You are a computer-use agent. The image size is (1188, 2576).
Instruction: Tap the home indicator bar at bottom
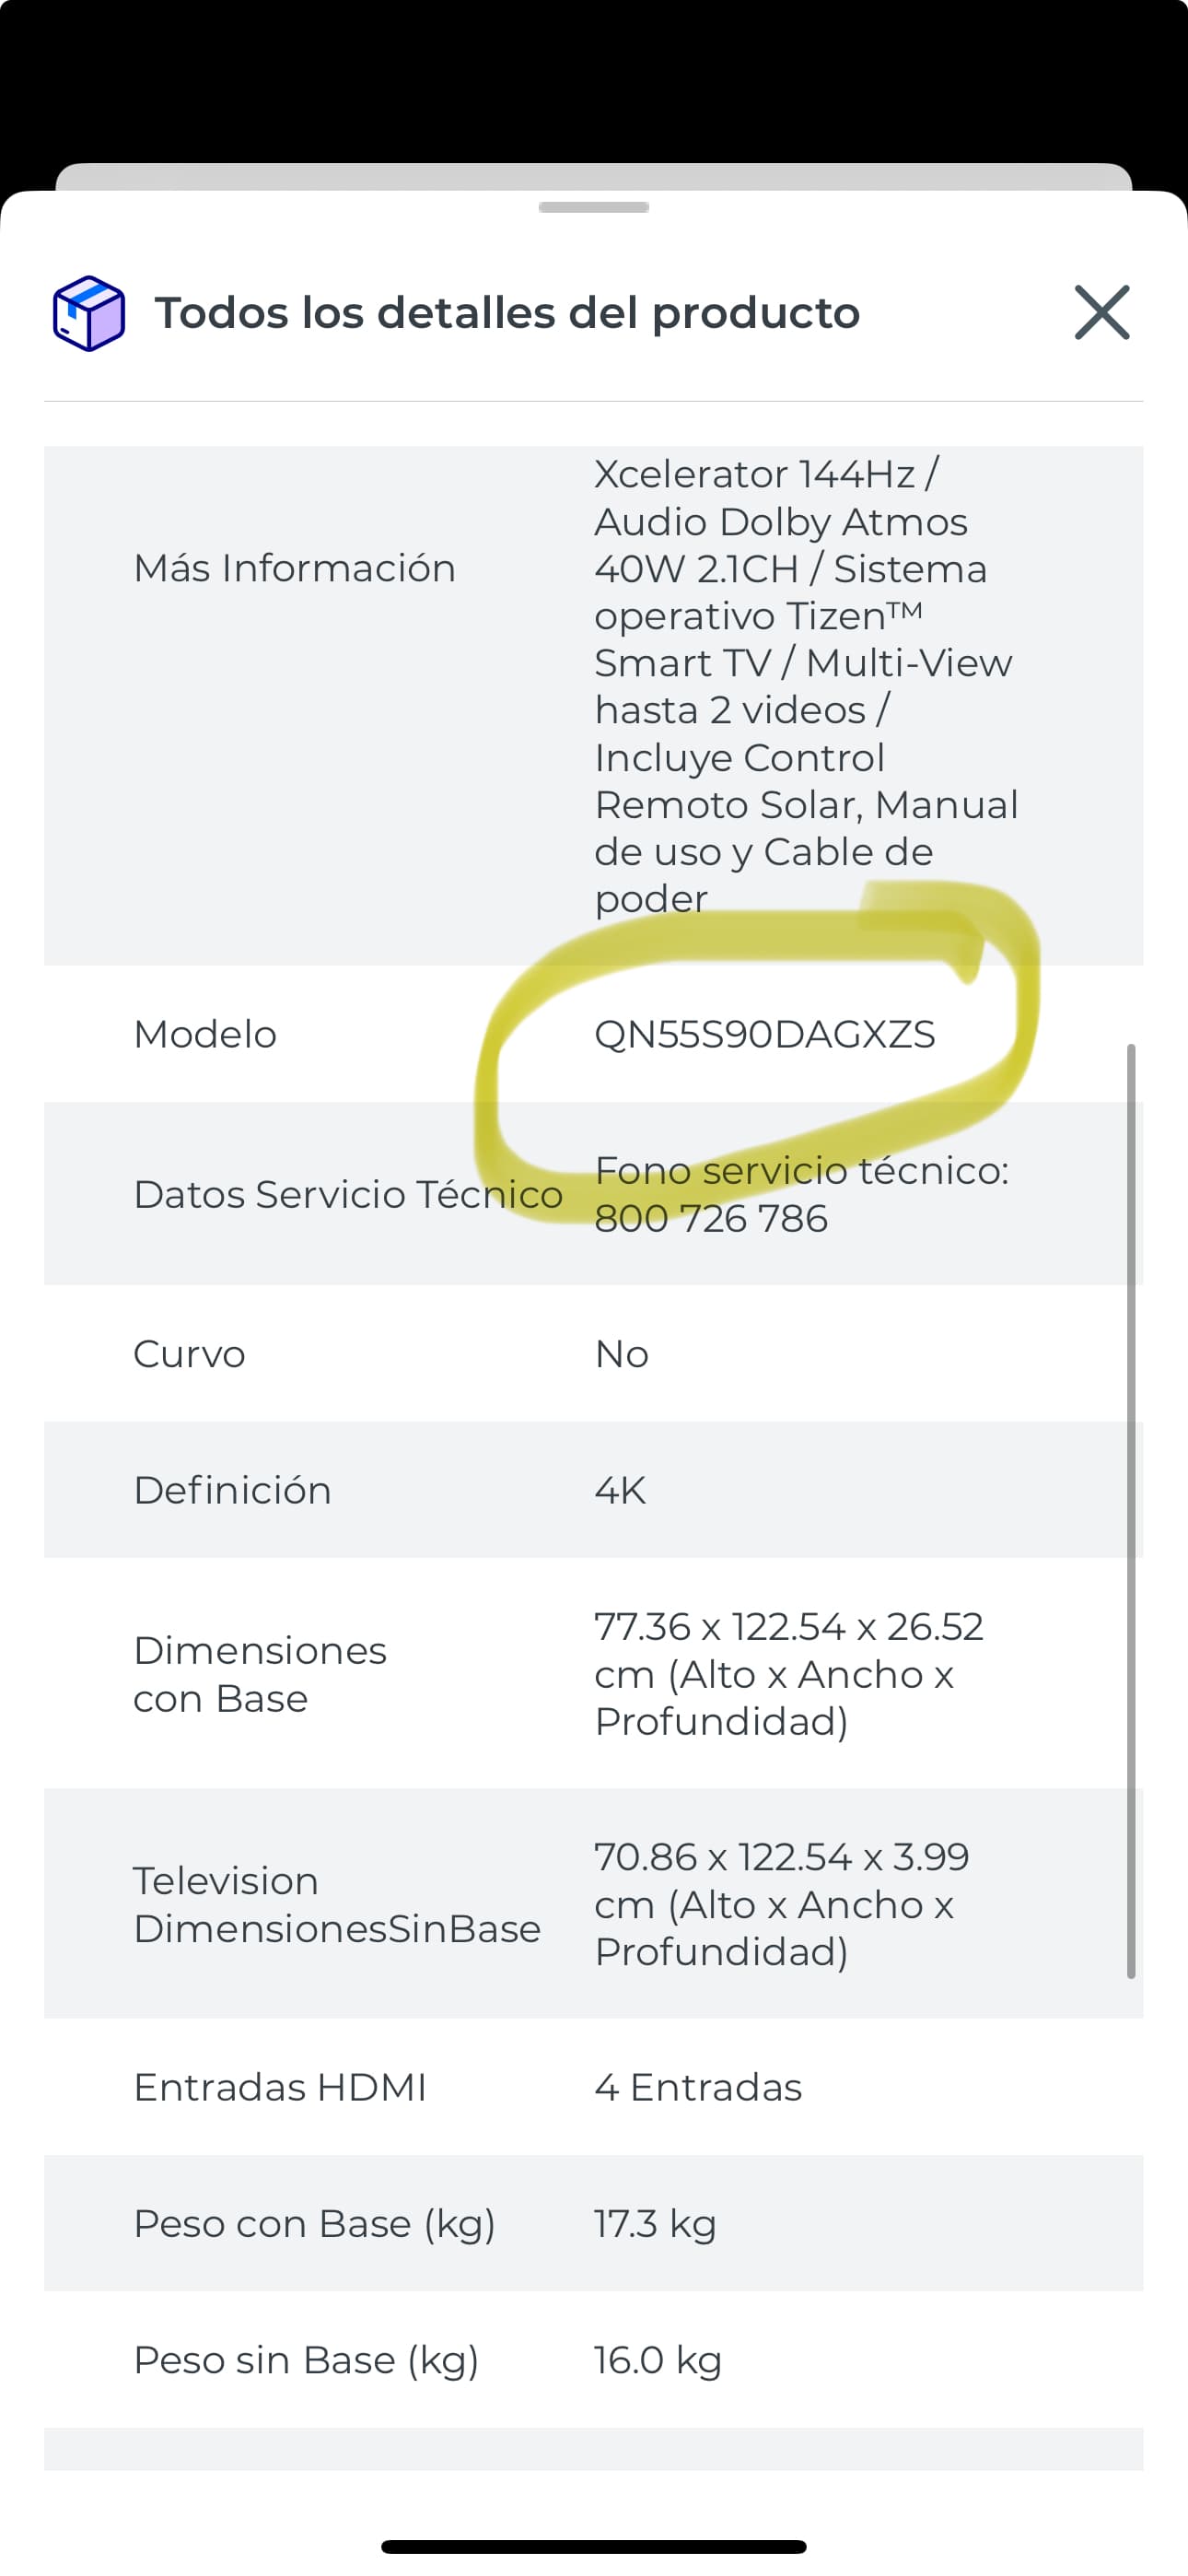coord(594,2546)
